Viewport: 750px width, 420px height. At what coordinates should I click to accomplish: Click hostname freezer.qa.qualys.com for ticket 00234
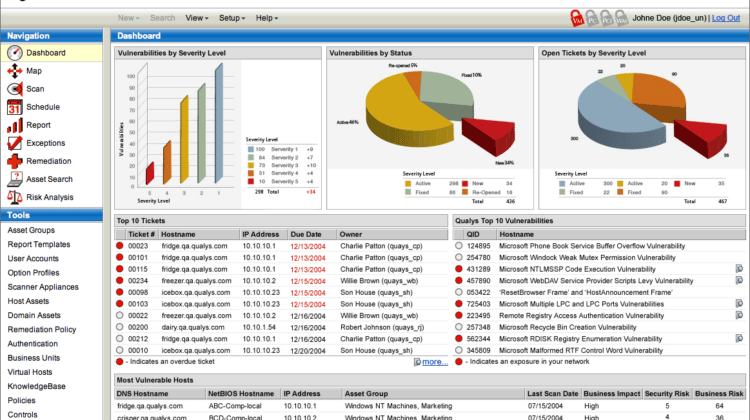click(x=196, y=281)
